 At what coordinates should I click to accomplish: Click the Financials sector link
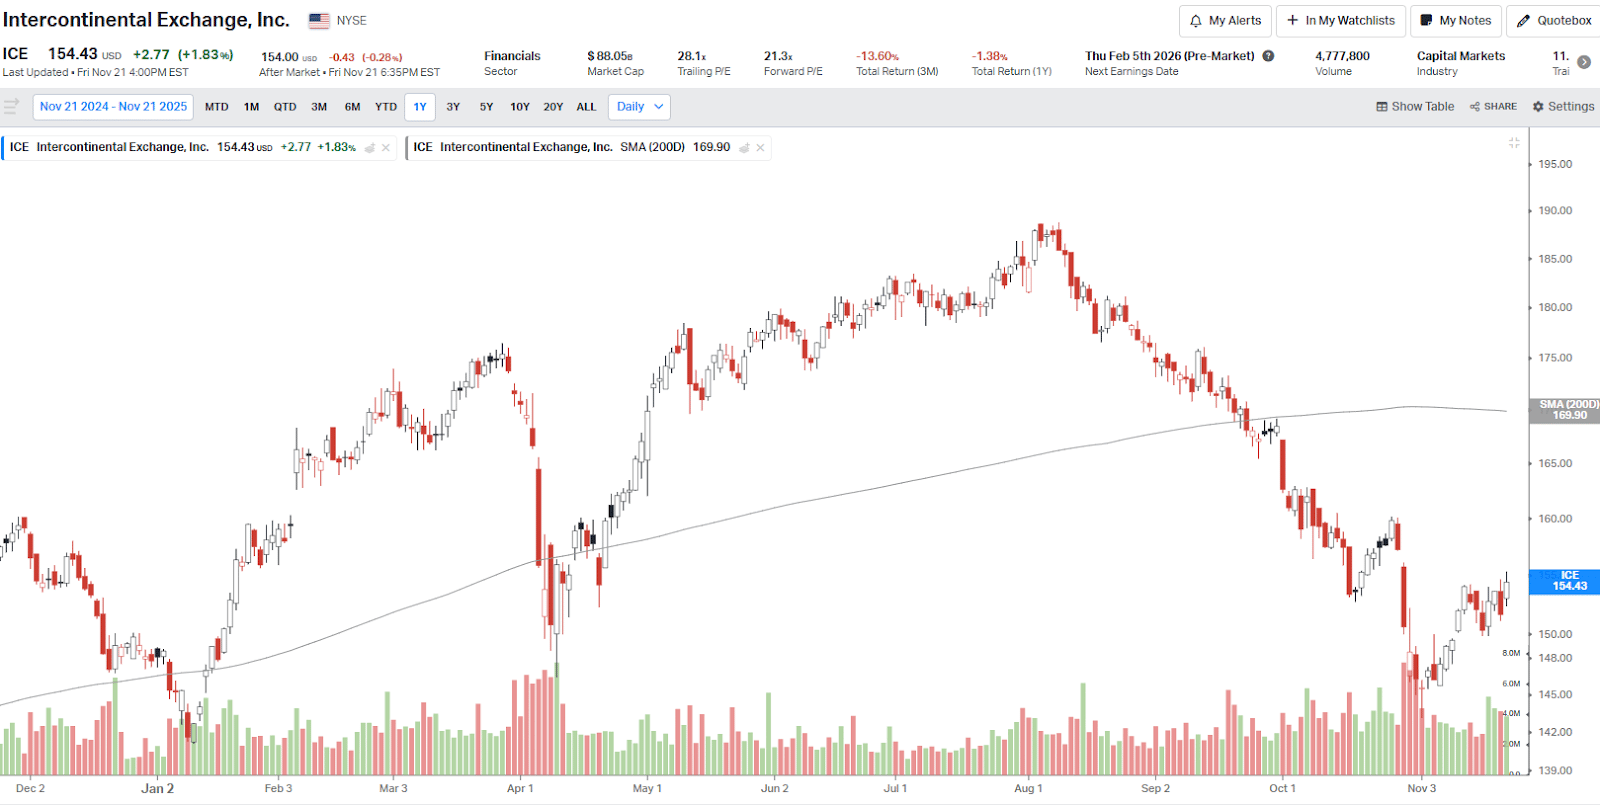[512, 56]
